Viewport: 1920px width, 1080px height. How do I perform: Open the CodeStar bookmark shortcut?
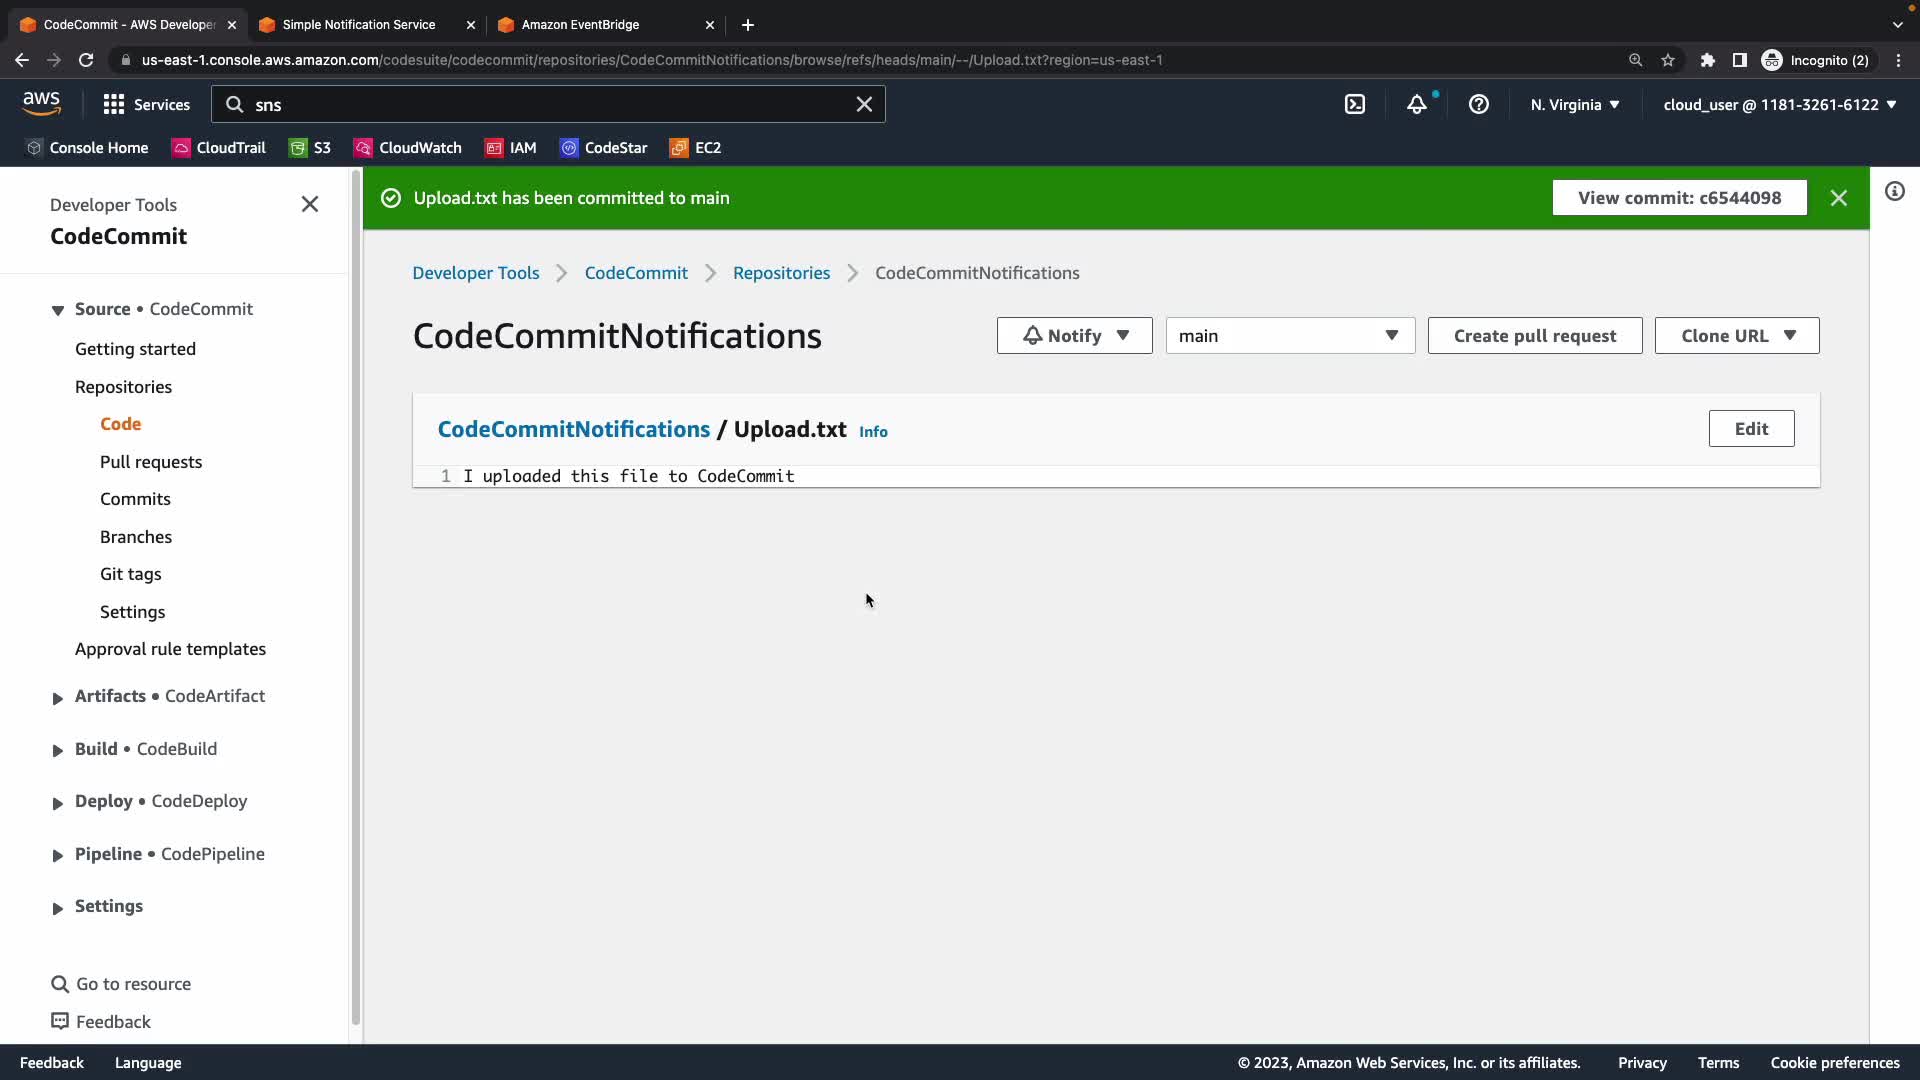click(x=604, y=147)
